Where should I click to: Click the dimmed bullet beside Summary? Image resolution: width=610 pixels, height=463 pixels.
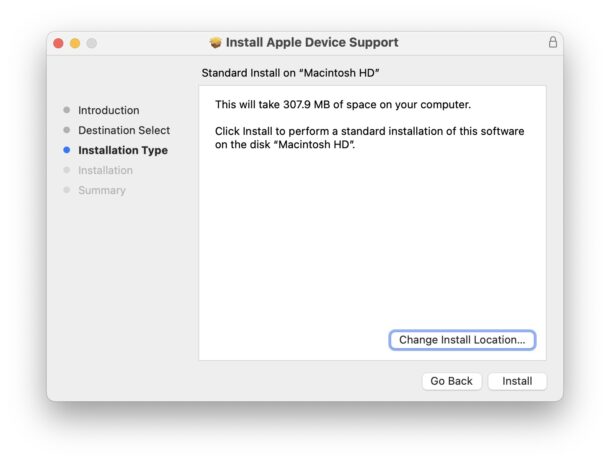(x=66, y=190)
